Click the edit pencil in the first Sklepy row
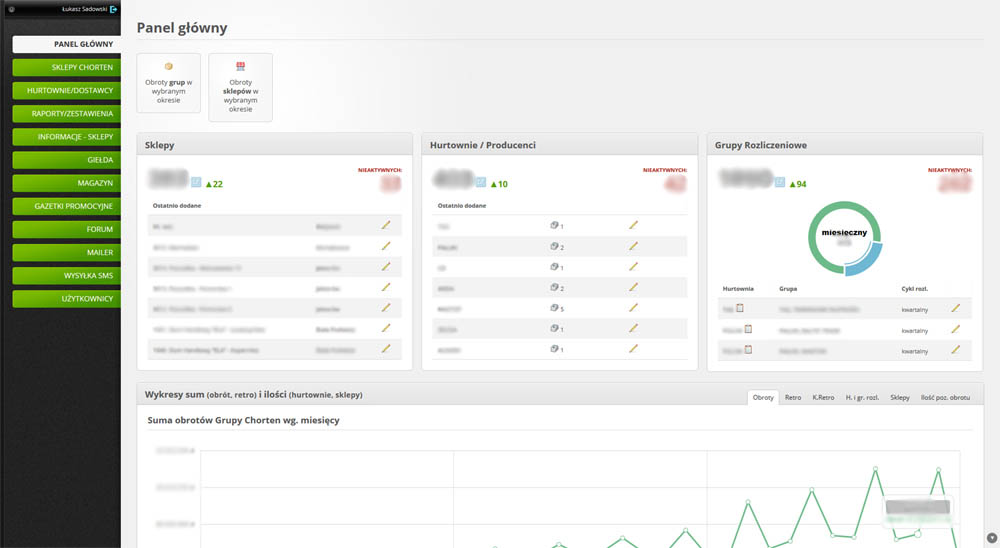The image size is (1000, 548). pos(386,226)
